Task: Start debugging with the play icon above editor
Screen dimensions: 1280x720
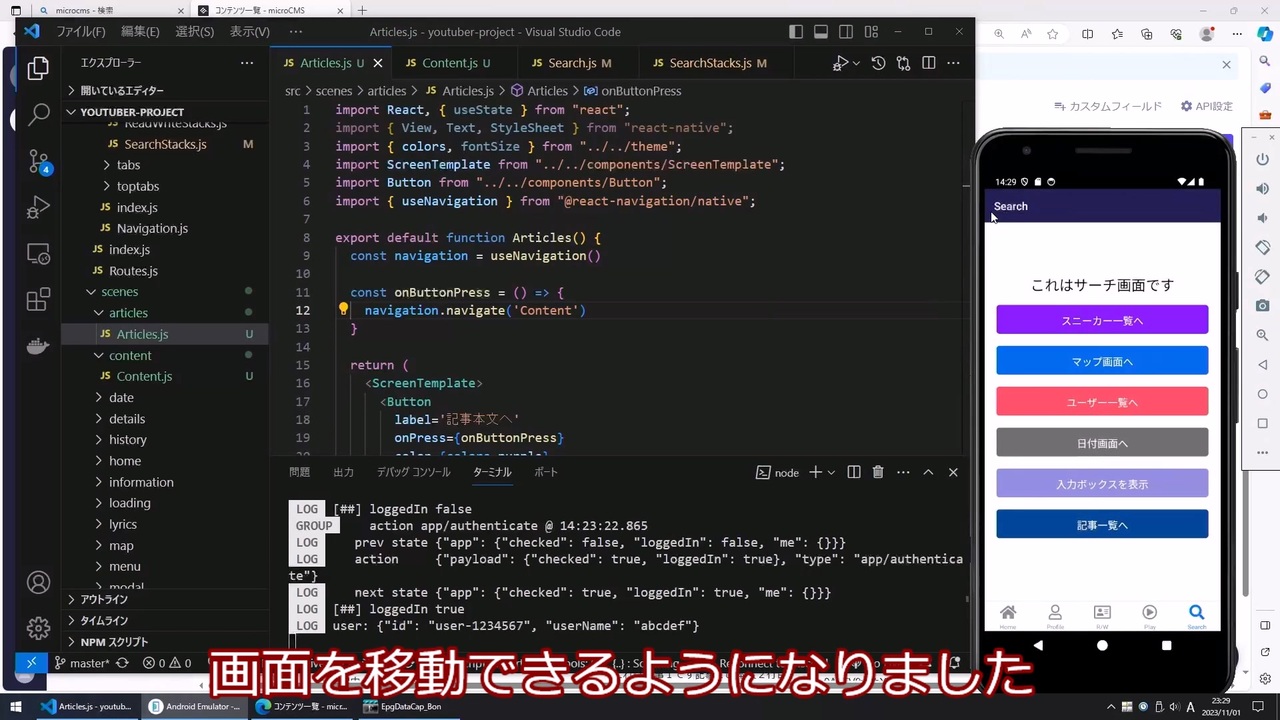Action: coord(840,63)
